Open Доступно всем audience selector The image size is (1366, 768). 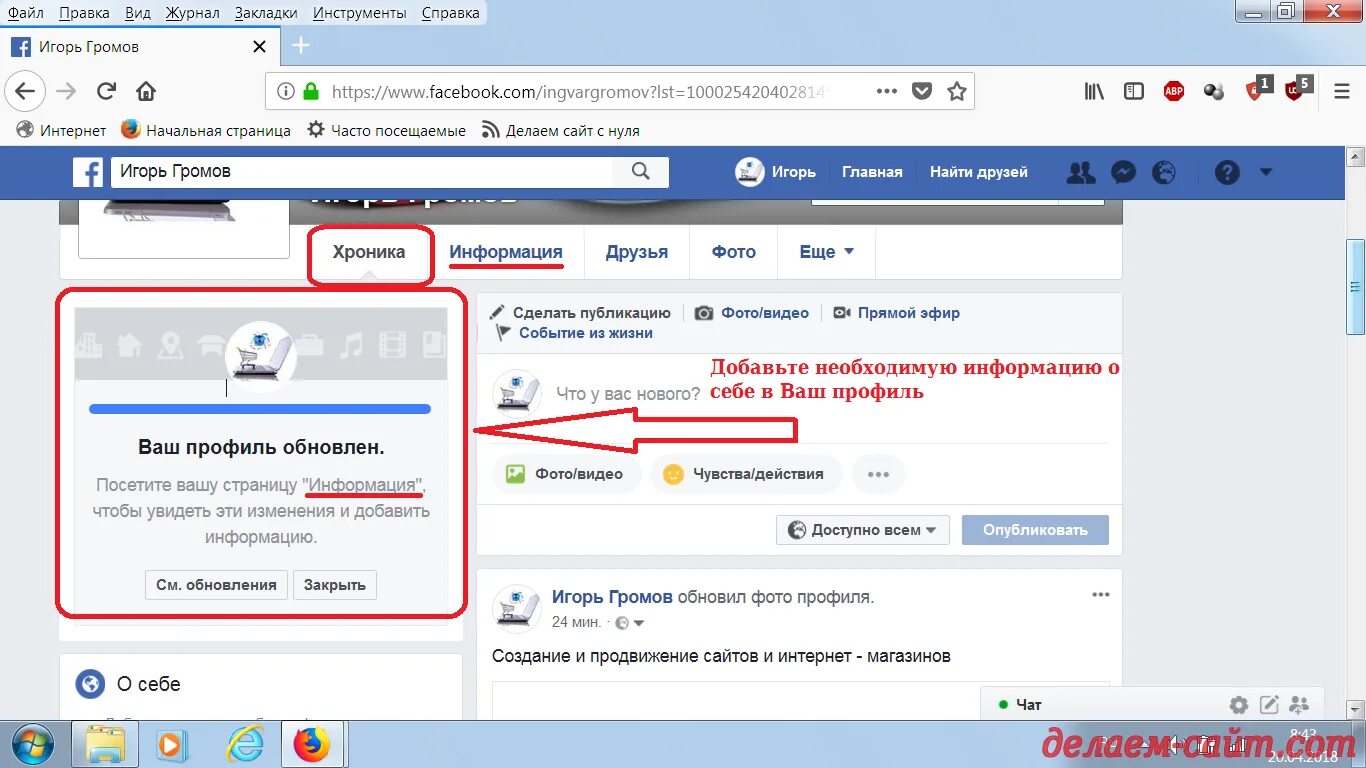tap(863, 530)
